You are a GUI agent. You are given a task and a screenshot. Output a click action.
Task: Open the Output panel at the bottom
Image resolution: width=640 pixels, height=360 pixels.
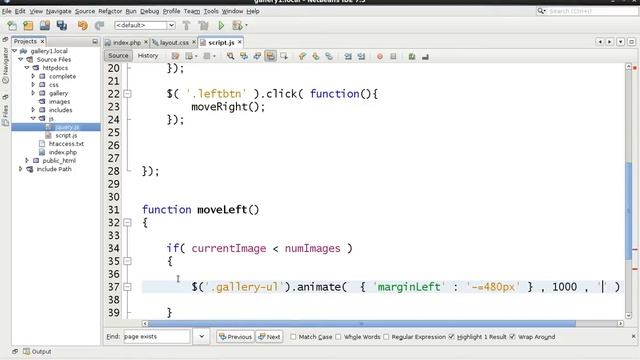click(38, 351)
